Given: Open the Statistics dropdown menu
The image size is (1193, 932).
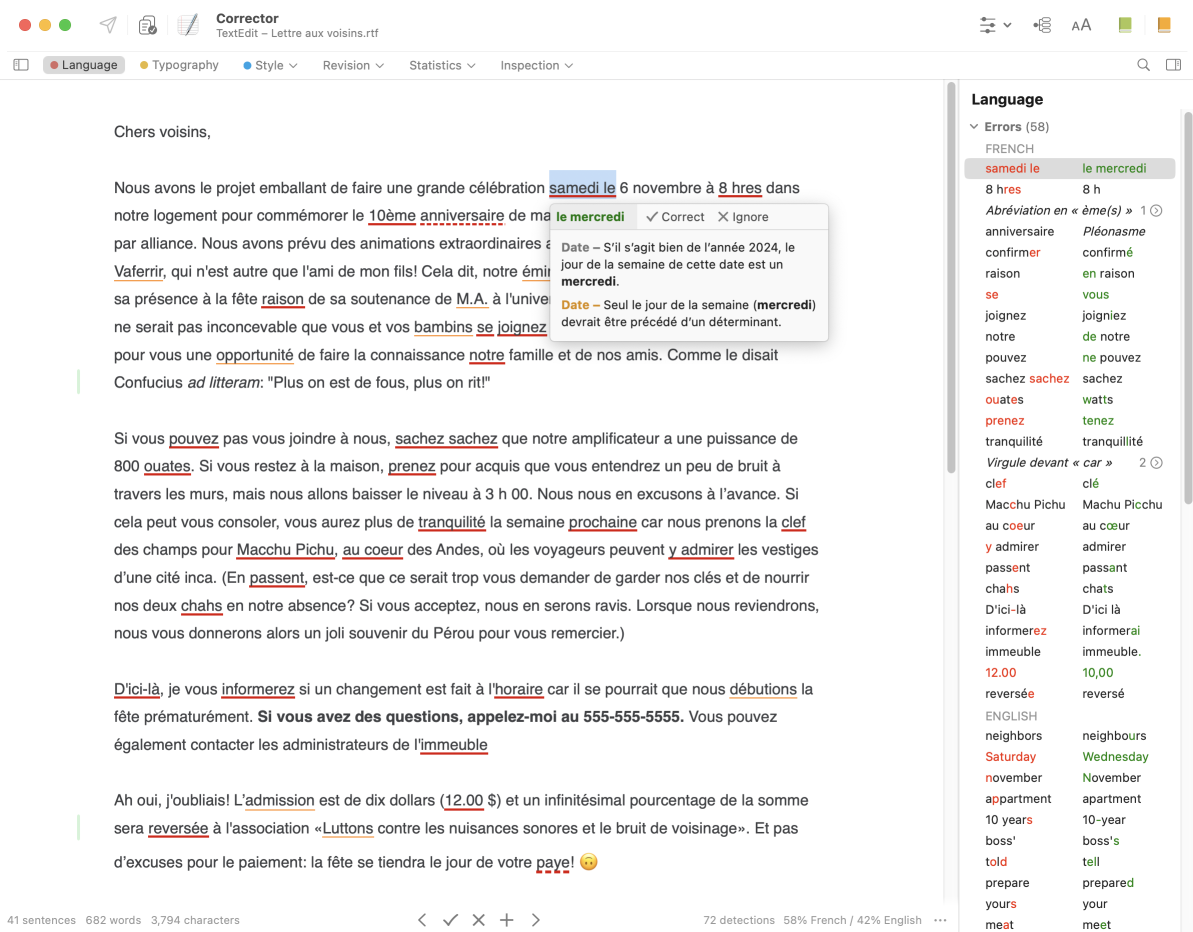Looking at the screenshot, I should pyautogui.click(x=441, y=65).
